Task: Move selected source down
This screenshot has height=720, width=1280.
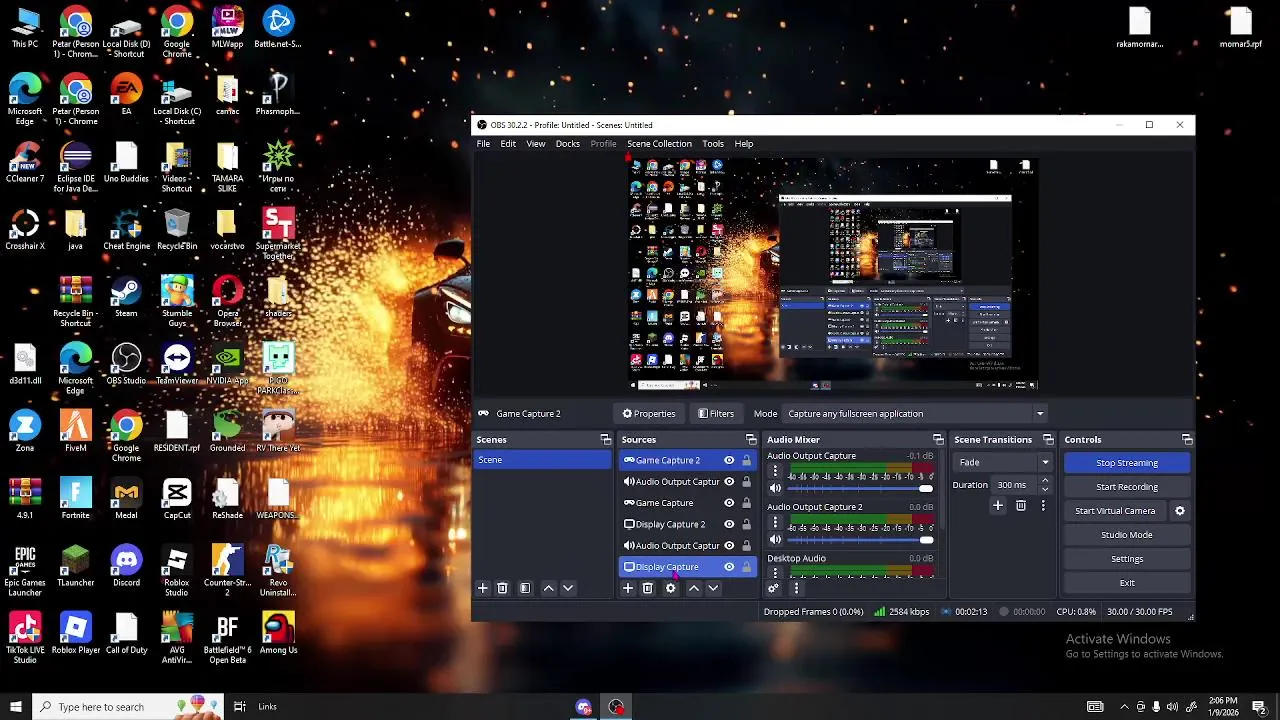Action: click(713, 589)
